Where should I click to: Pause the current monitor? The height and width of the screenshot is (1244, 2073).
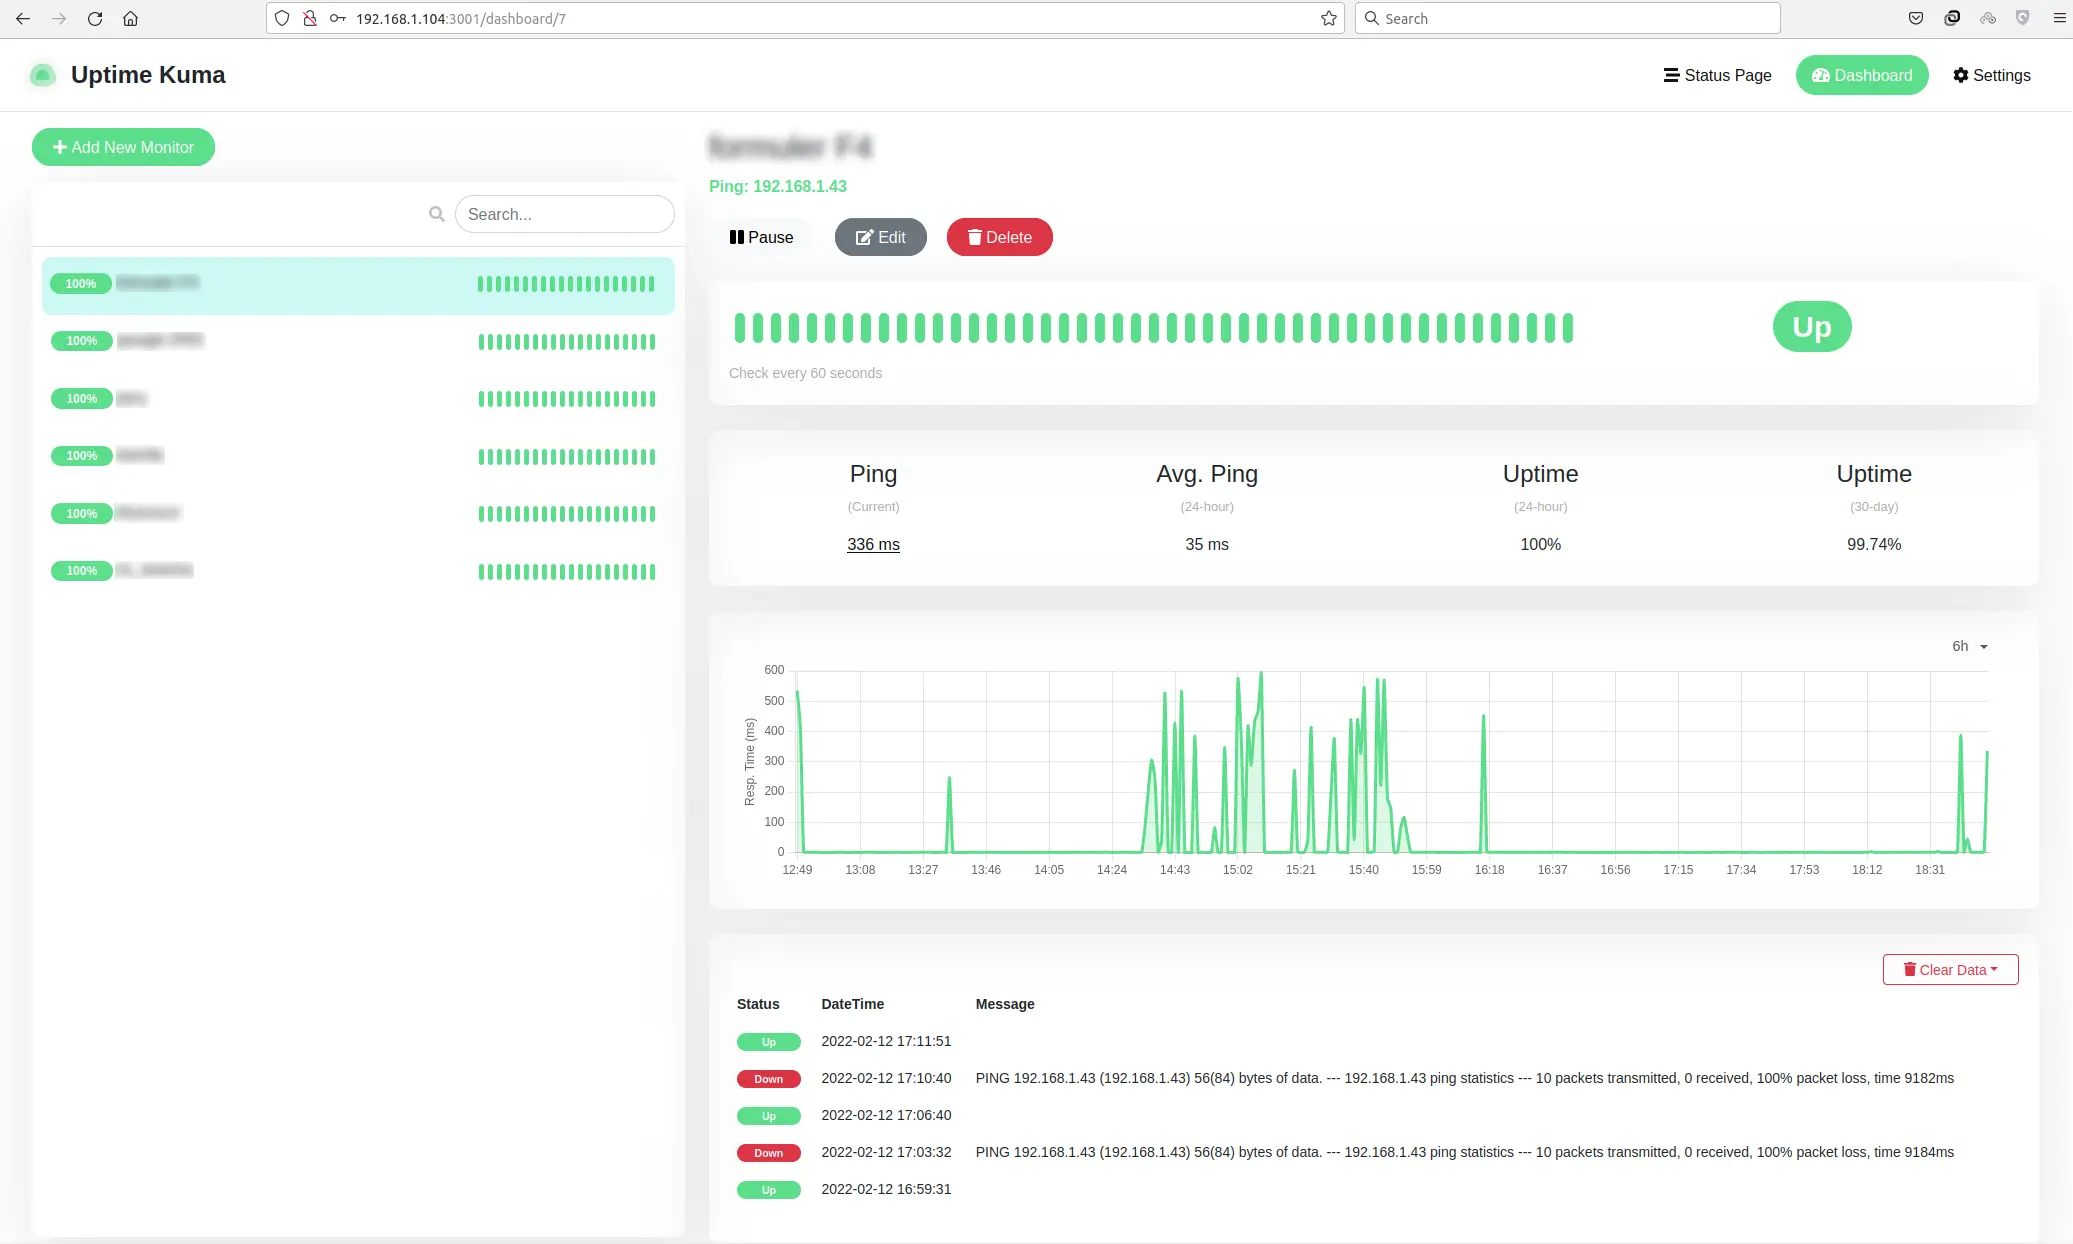(x=761, y=237)
